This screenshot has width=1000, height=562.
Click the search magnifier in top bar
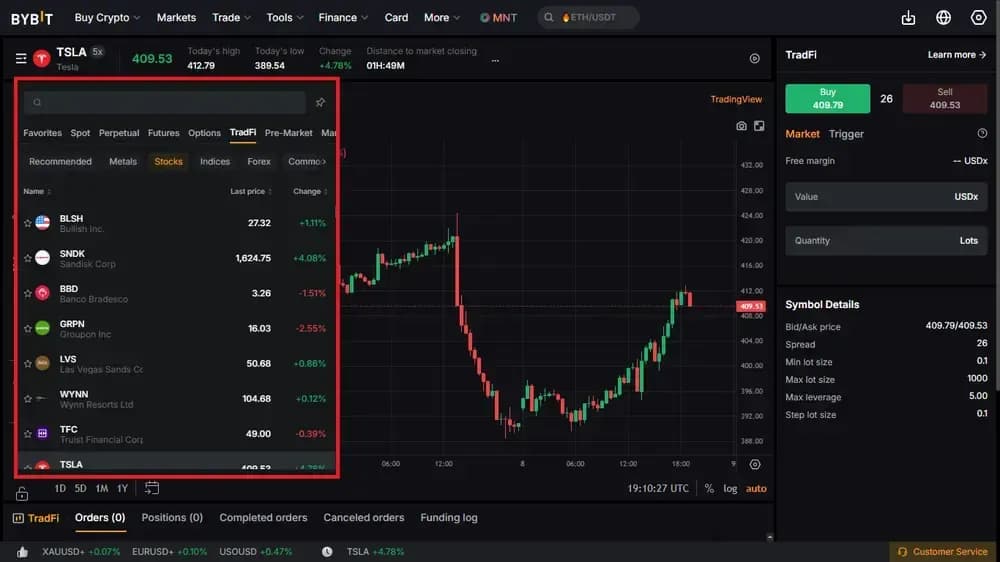(x=548, y=18)
